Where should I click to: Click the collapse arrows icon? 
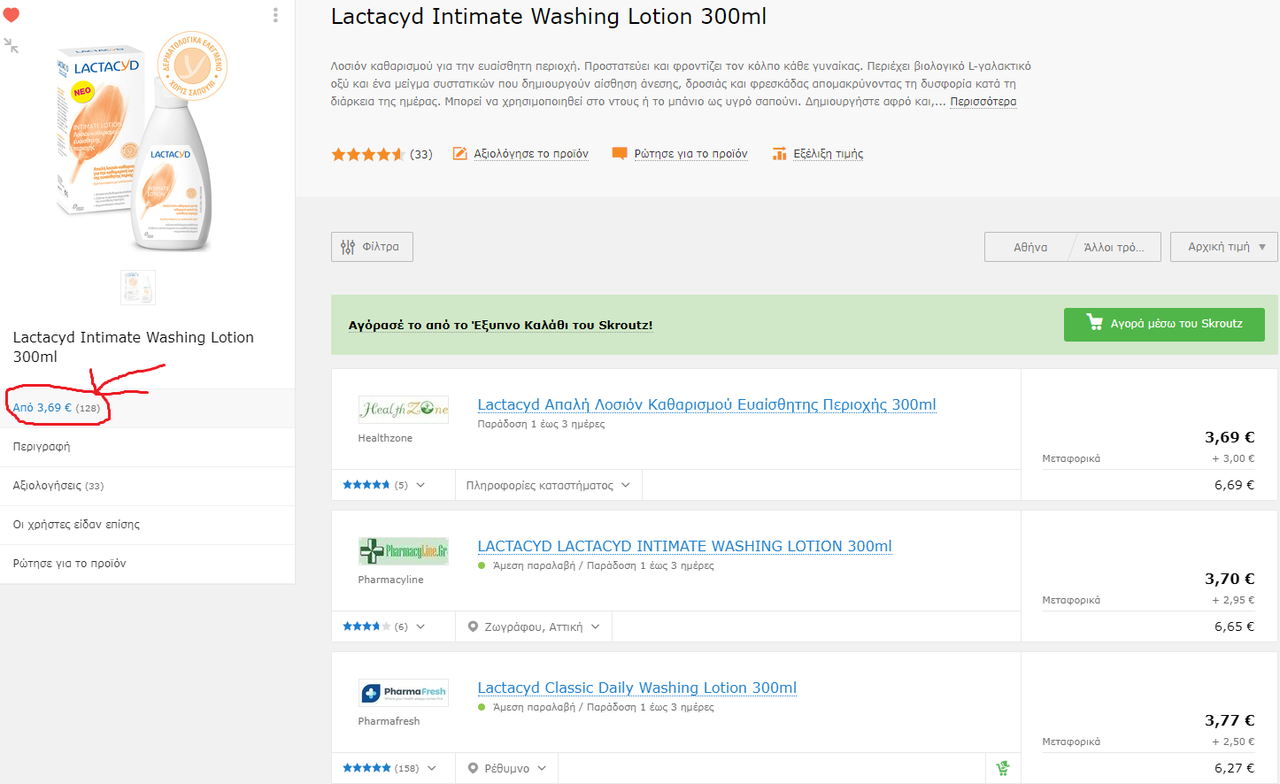coord(11,45)
